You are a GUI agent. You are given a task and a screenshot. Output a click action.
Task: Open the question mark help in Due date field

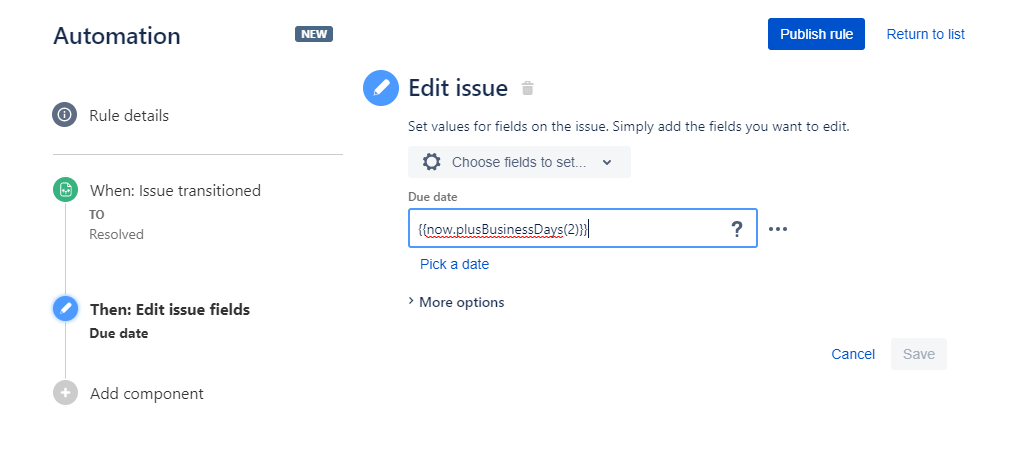[736, 229]
